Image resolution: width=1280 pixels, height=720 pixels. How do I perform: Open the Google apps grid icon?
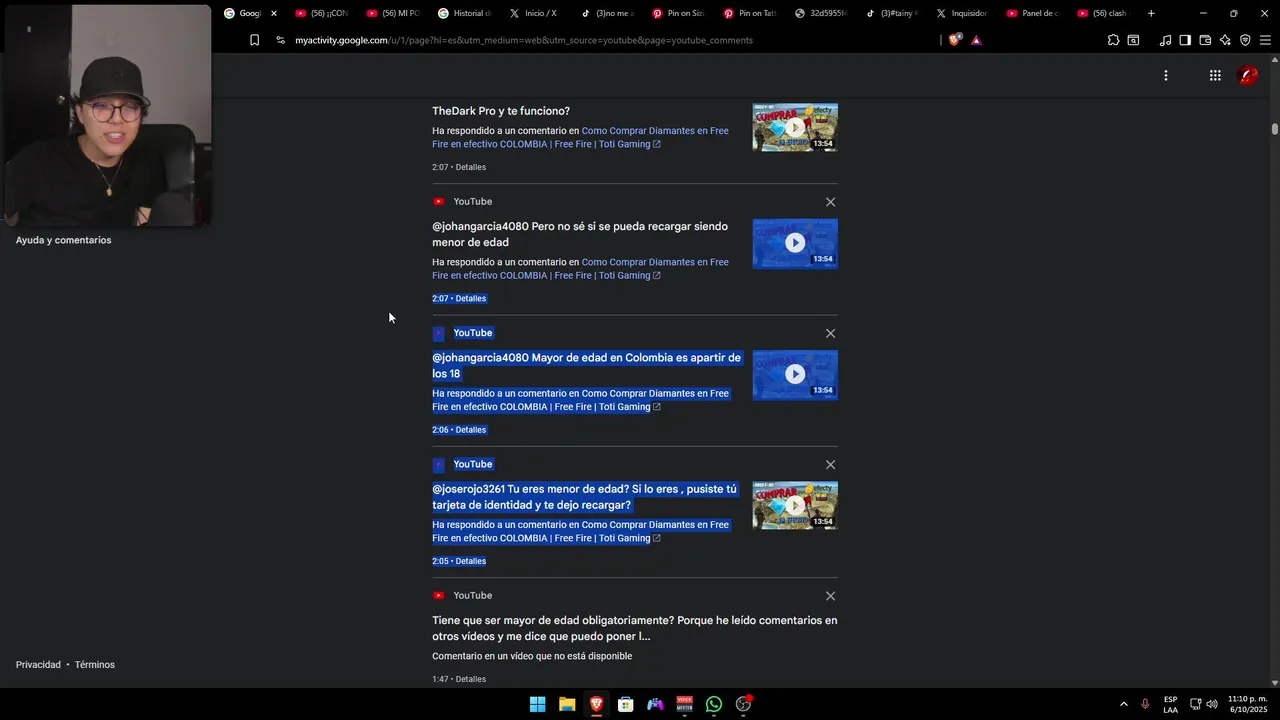coord(1215,75)
